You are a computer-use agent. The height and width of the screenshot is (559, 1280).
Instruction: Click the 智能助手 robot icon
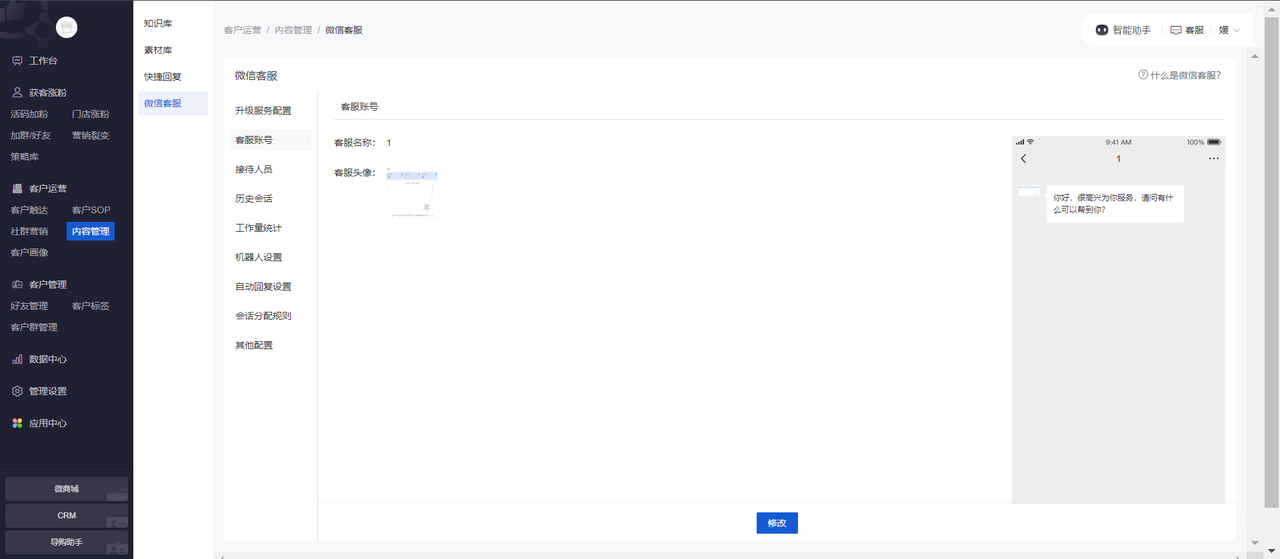(1102, 30)
